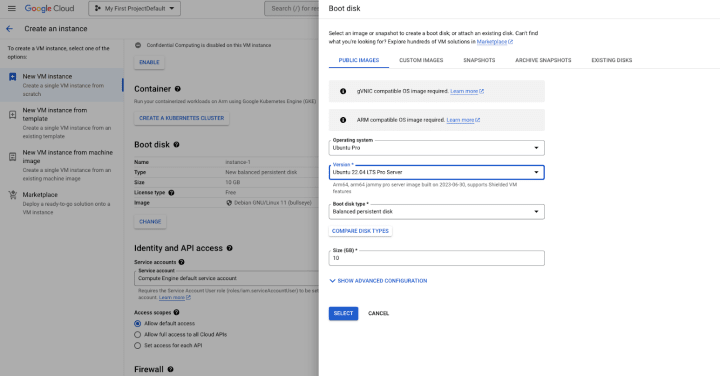Click the New VM instance from machine image icon
Image resolution: width=720 pixels, height=376 pixels.
click(x=13, y=157)
